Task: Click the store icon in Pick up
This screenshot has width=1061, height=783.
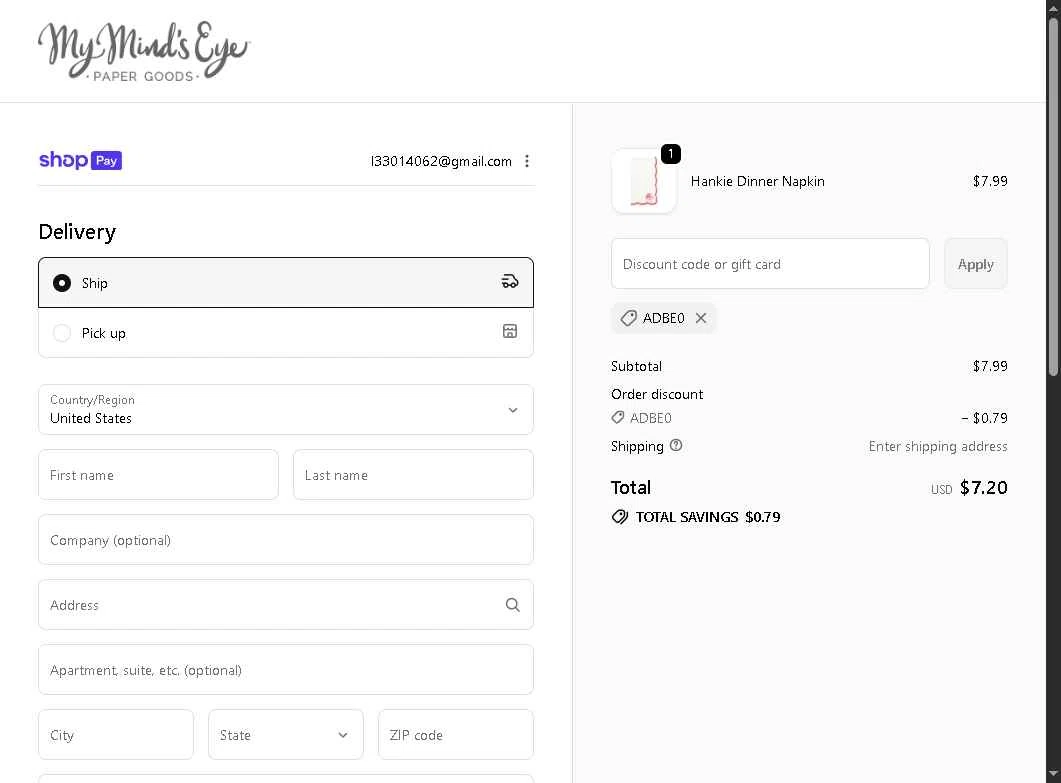Action: tap(510, 331)
